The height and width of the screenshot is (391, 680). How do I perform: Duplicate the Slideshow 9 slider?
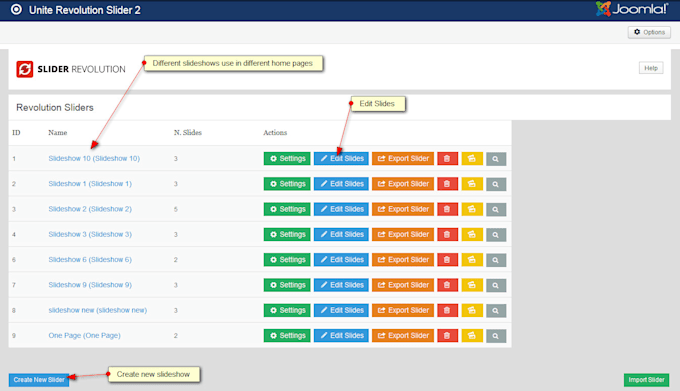(x=472, y=285)
